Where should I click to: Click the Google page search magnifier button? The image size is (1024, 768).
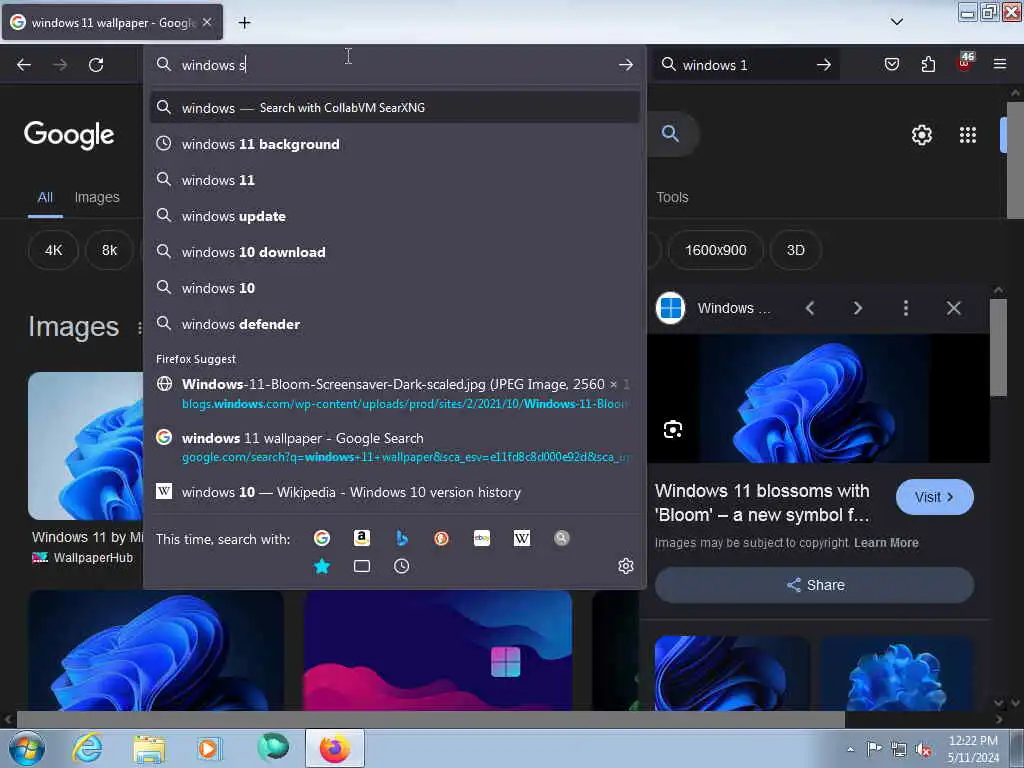[670, 134]
